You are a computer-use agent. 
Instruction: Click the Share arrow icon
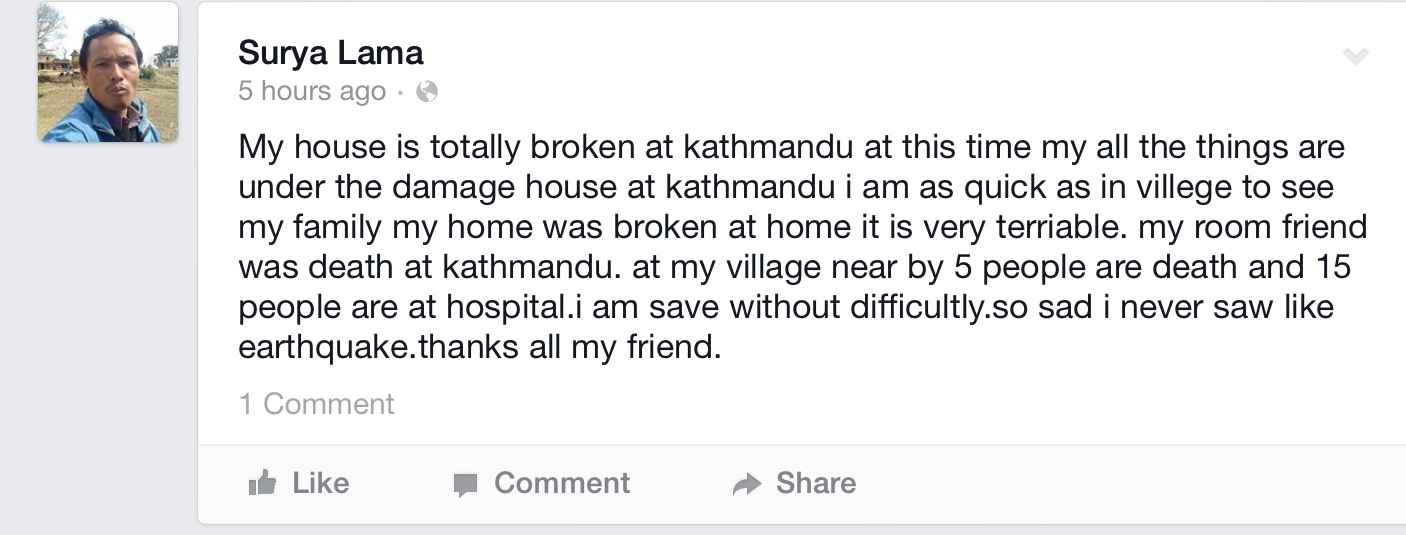[x=746, y=485]
